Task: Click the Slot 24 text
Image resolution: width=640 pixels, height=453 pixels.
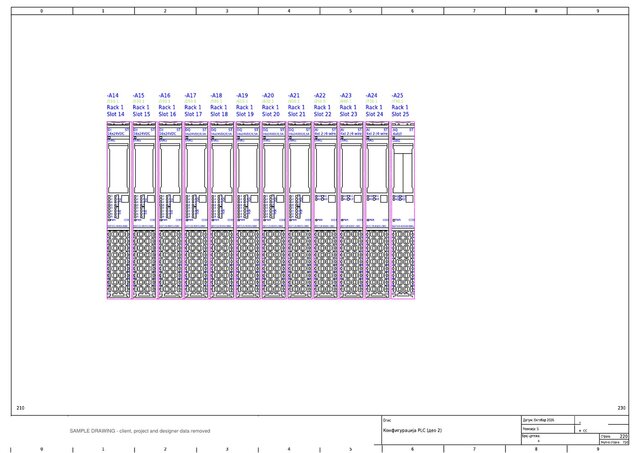Action: 374,114
